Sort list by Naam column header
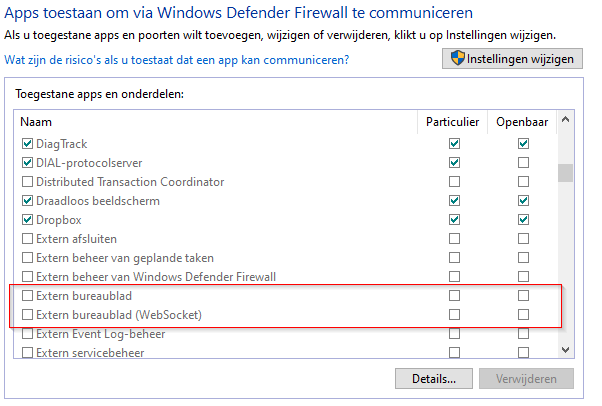Image resolution: width=602 pixels, height=406 pixels. (200, 121)
